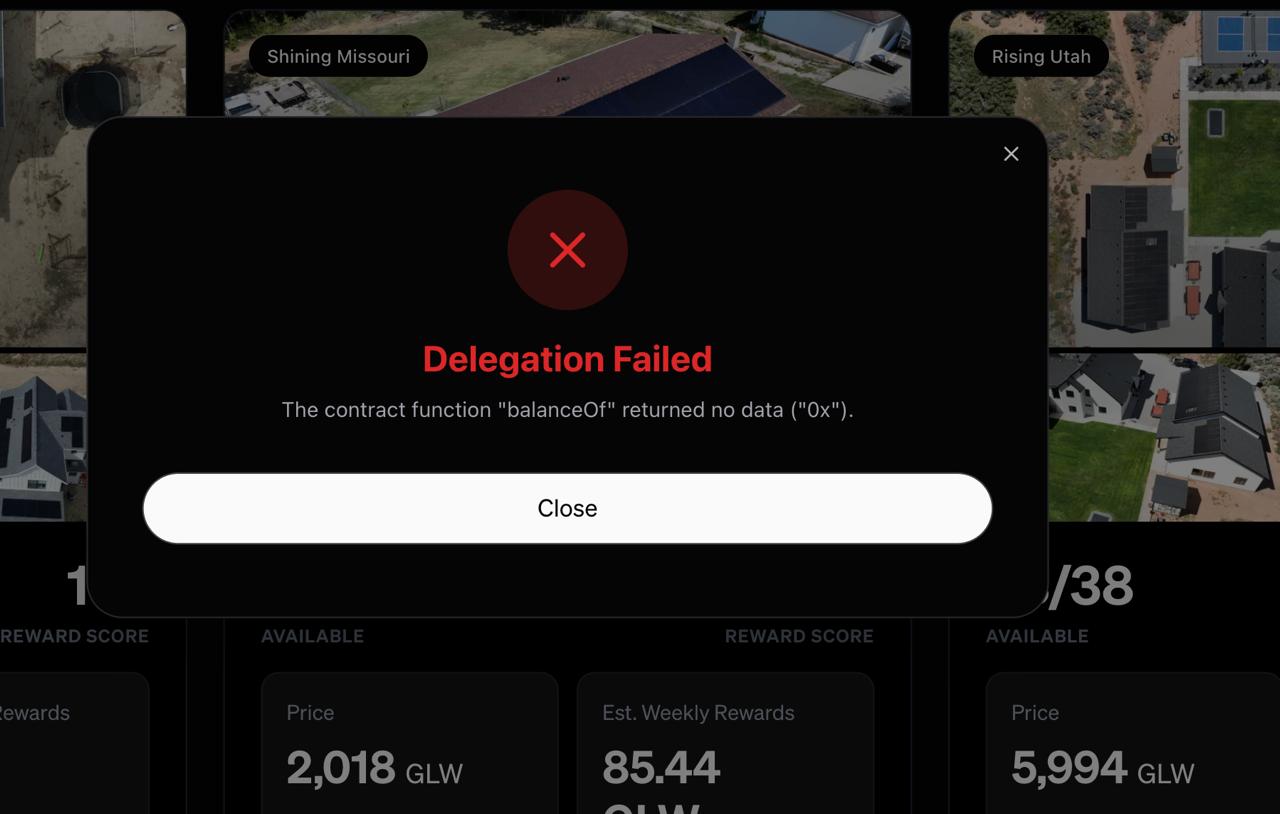1280x814 pixels.
Task: Open the Rising Utah farm label
Action: 1041,56
